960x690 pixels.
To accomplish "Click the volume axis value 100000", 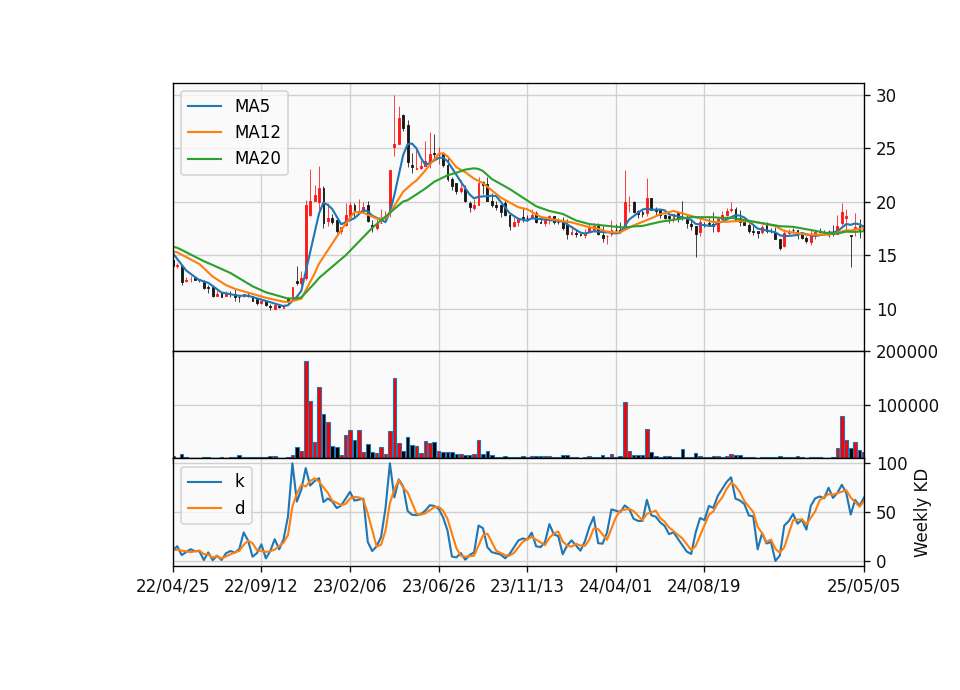I will (907, 406).
